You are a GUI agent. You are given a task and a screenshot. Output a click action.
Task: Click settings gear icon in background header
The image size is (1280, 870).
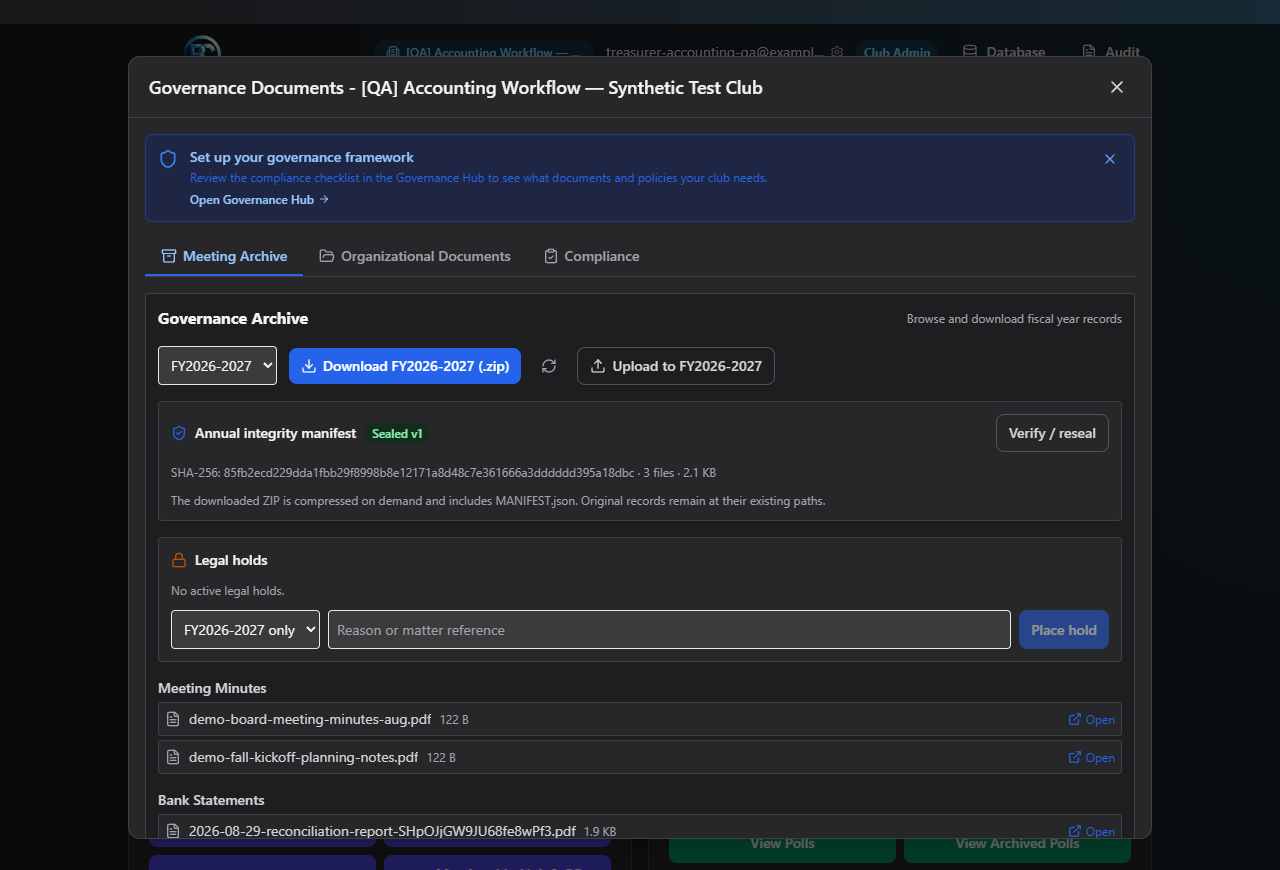pyautogui.click(x=837, y=52)
